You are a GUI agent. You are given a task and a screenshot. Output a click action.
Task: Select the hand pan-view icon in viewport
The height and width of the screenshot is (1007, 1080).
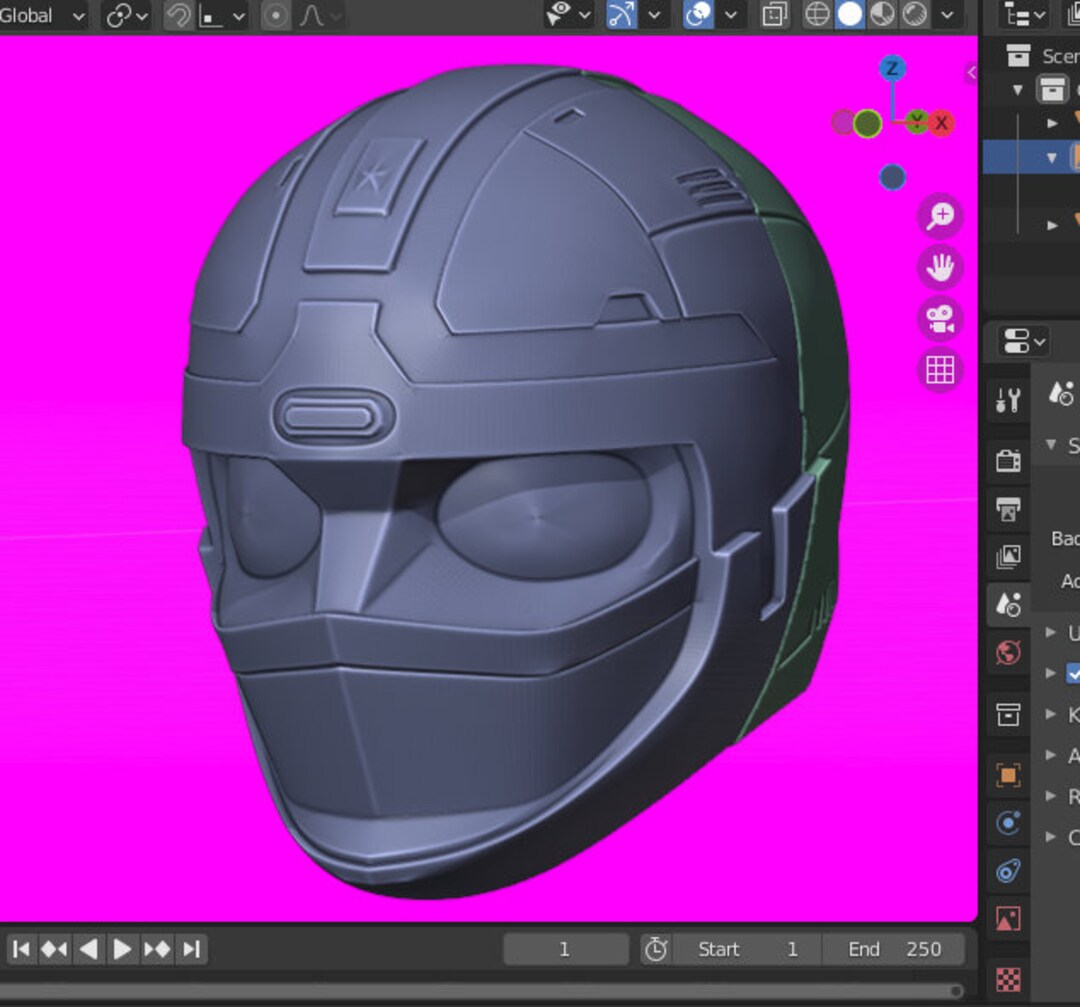click(938, 267)
